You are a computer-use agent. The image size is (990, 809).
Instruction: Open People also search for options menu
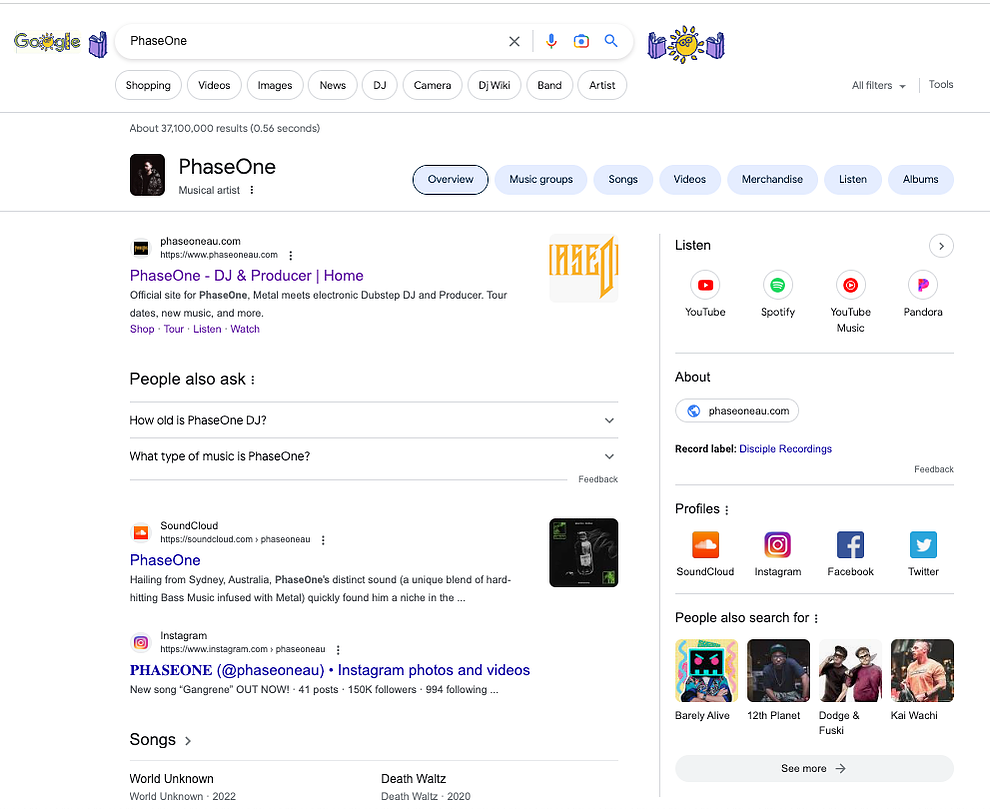pyautogui.click(x=816, y=619)
